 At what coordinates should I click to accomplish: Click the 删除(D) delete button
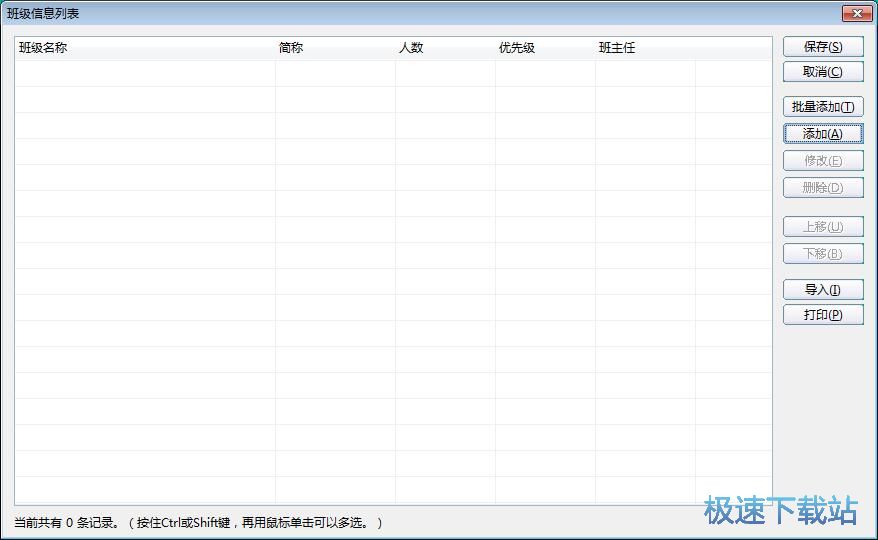coord(823,188)
